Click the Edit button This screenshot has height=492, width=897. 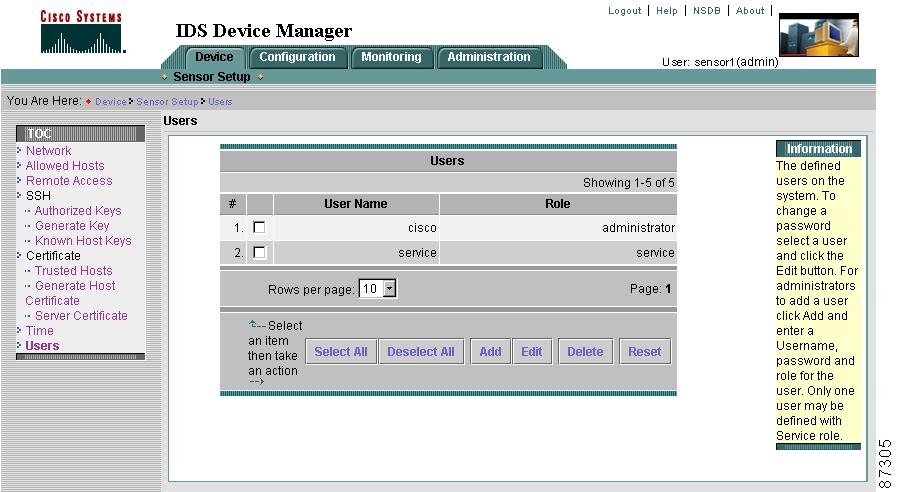531,352
